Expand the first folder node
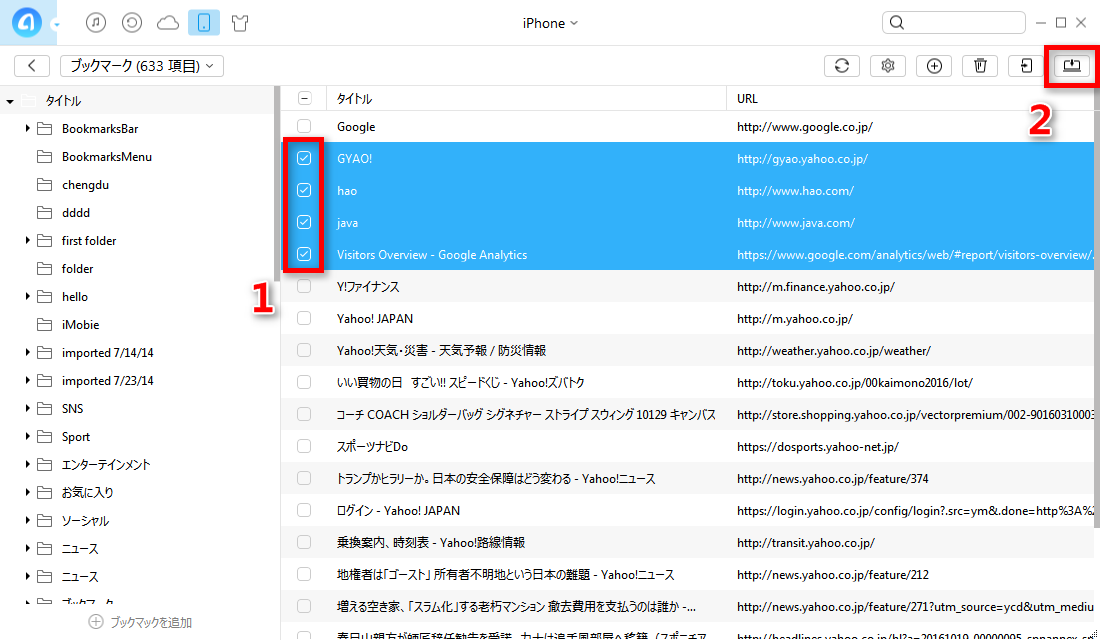The height and width of the screenshot is (640, 1100). pos(27,241)
